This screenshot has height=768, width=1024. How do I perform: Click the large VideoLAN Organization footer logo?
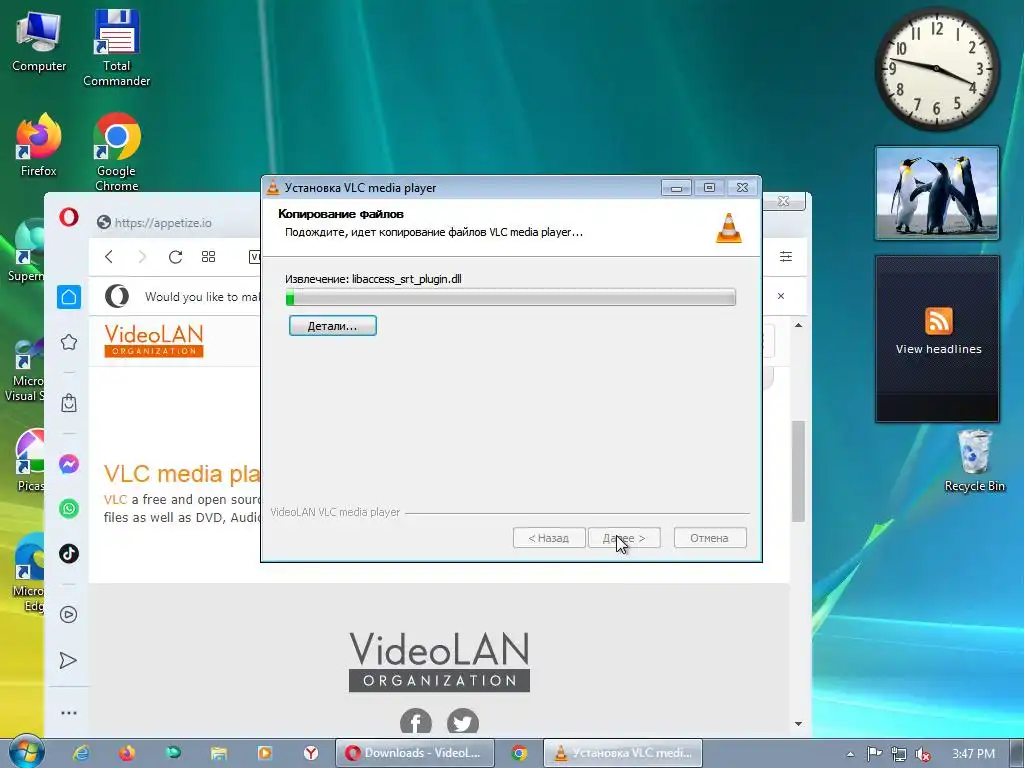point(439,661)
